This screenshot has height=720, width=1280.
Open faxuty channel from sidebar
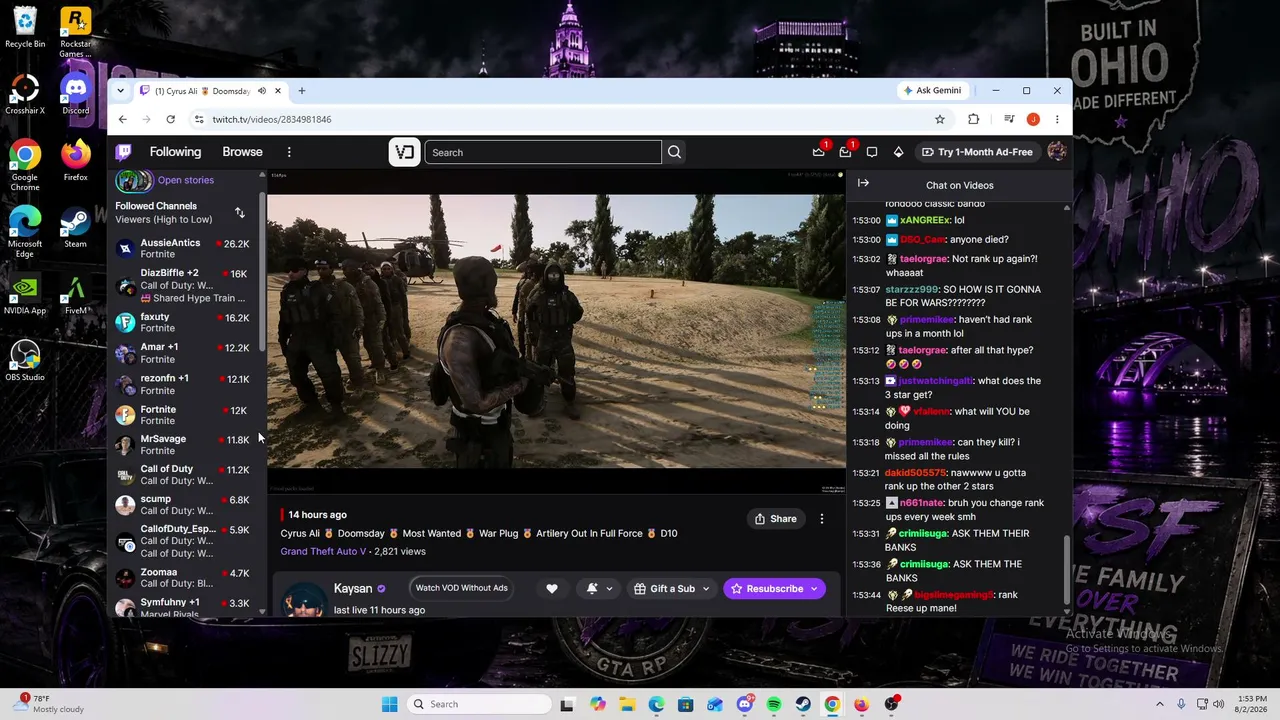185,322
